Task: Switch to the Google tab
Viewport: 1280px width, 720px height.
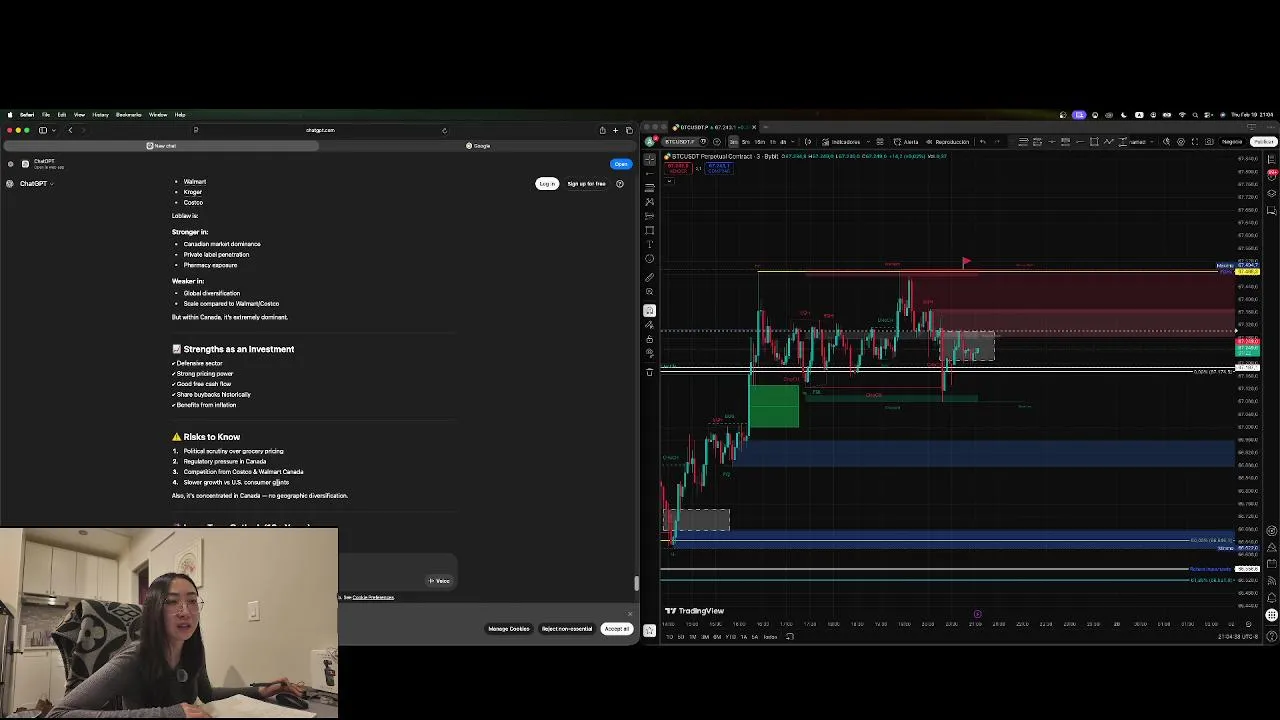Action: (478, 146)
